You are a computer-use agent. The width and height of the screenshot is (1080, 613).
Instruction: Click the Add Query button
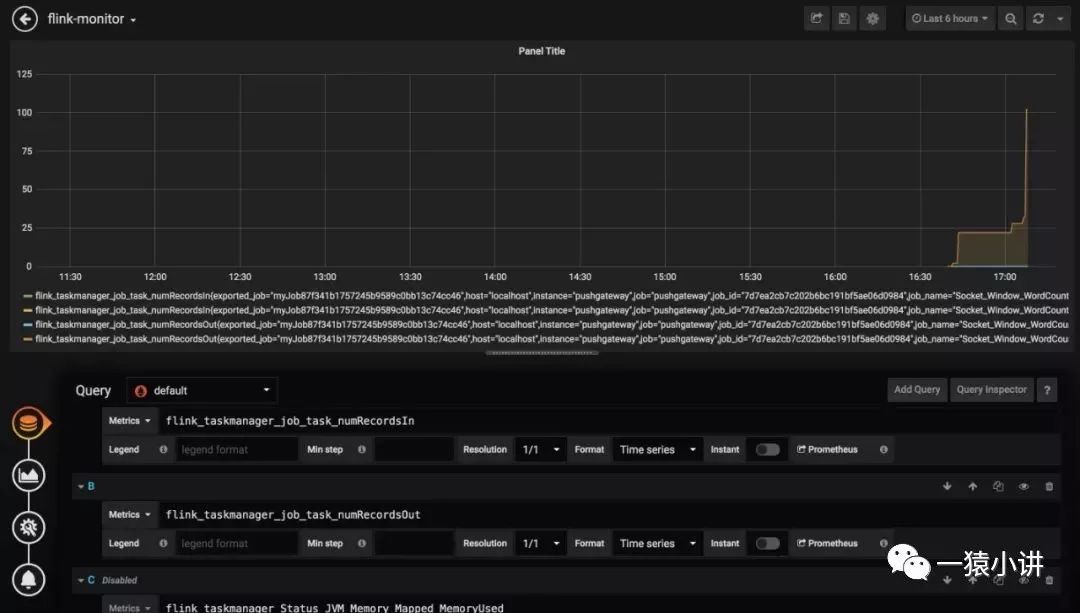click(x=917, y=390)
